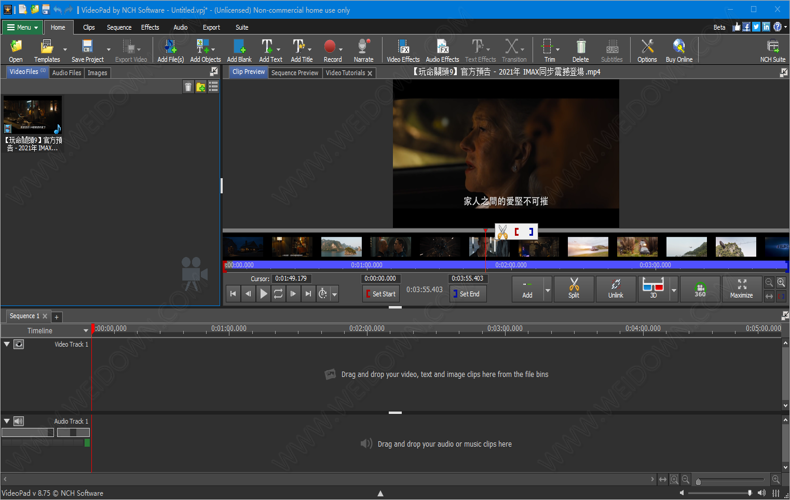790x500 pixels.
Task: Add a new sequence tab with plus
Action: 56,317
